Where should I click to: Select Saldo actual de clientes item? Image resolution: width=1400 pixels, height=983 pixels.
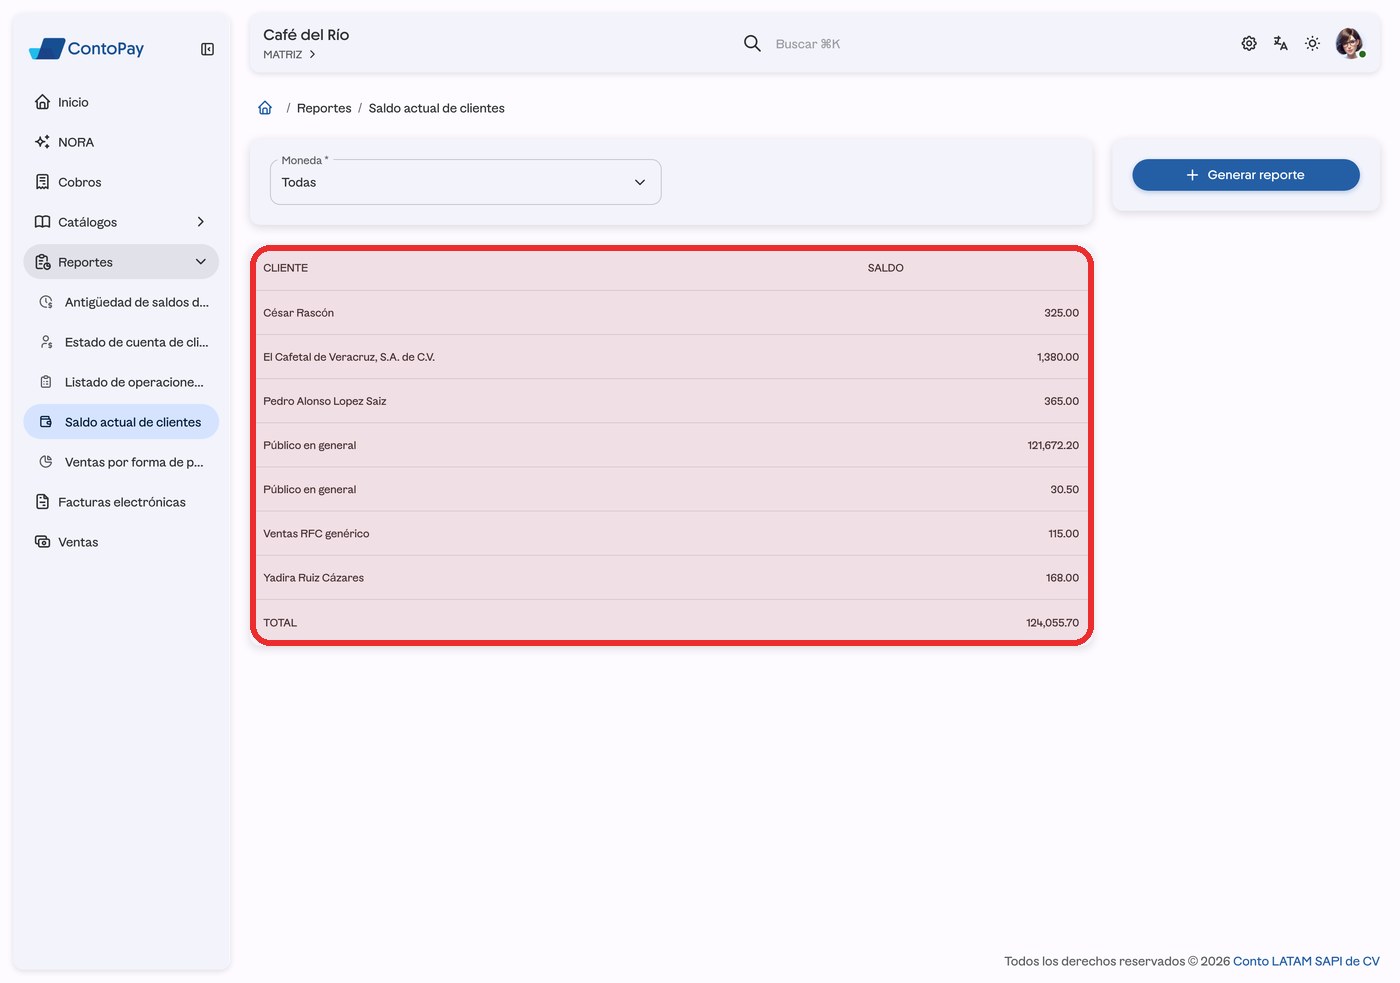[x=121, y=422]
